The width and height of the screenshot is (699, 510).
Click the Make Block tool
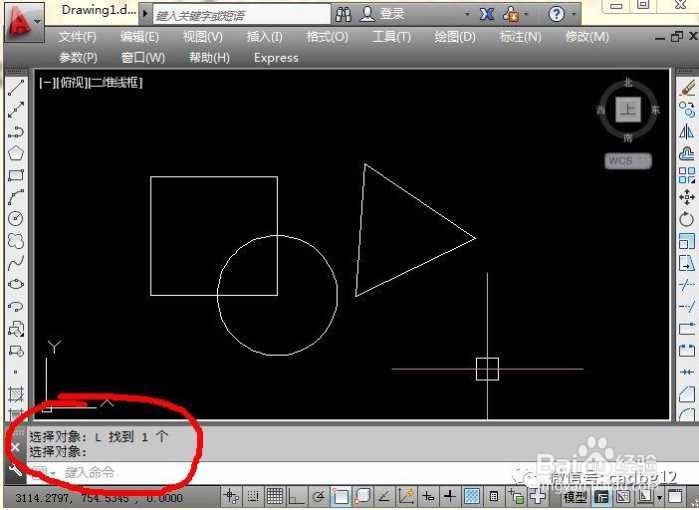tap(16, 351)
